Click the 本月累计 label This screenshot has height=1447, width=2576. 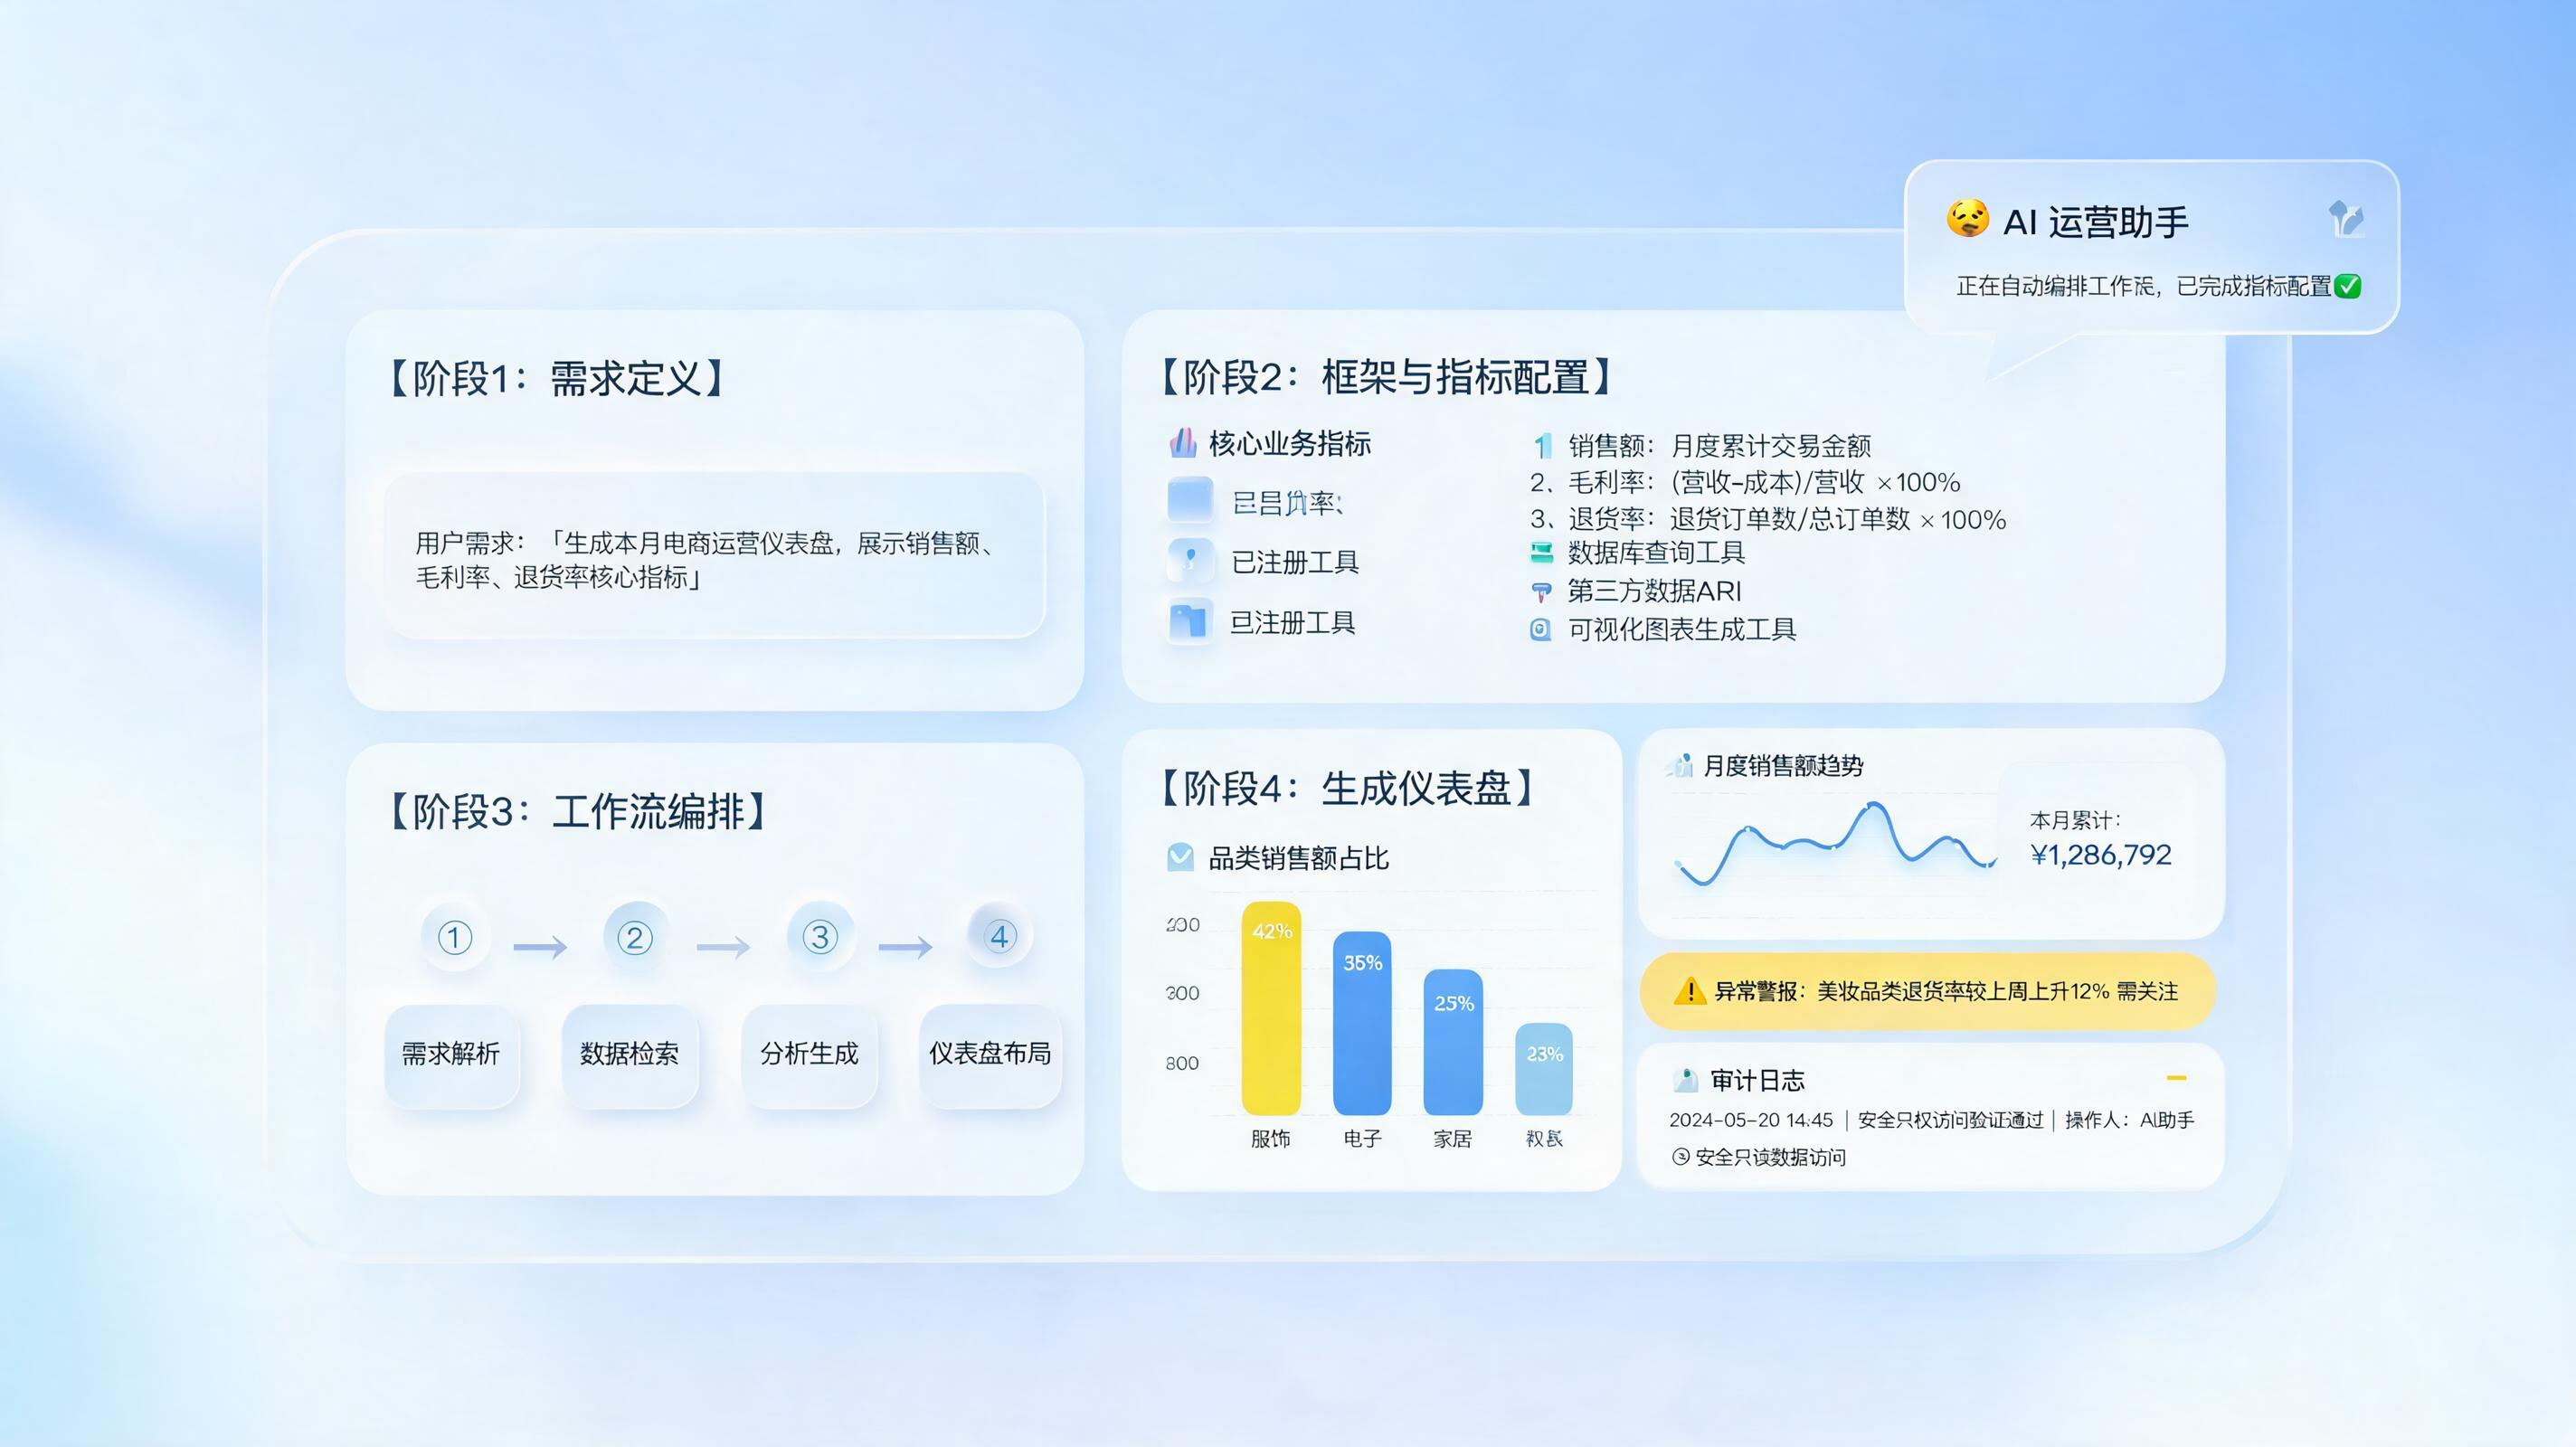[2075, 820]
